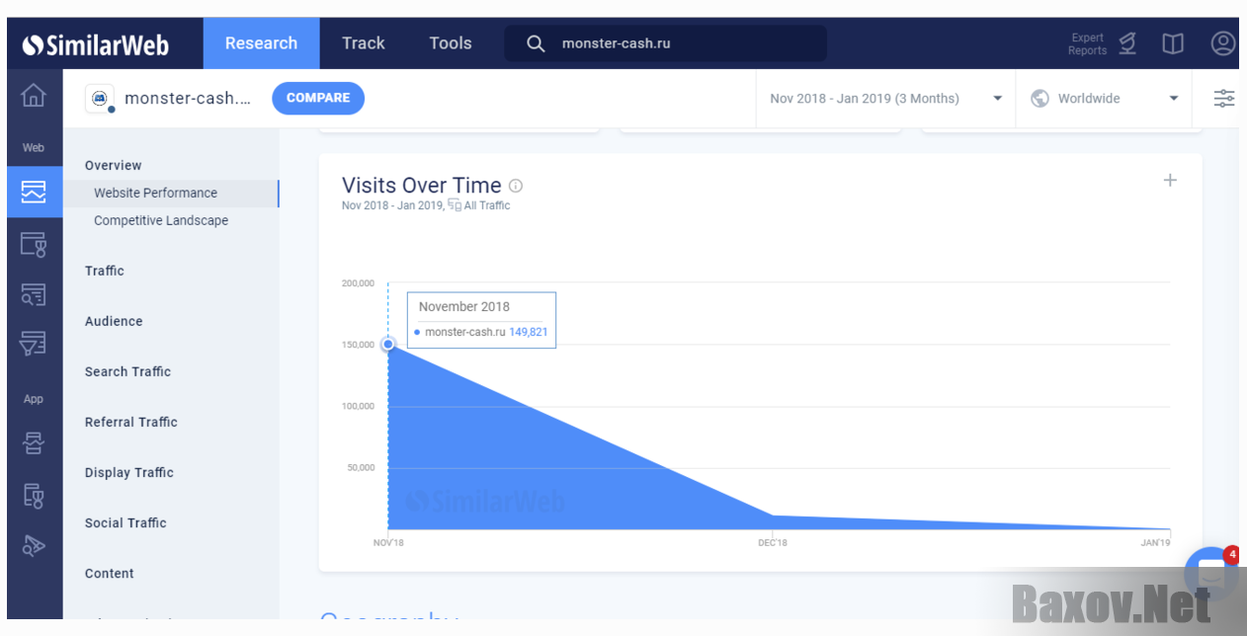Image resolution: width=1247 pixels, height=636 pixels.
Task: Click the 50,000 y-axis label
Action: [361, 468]
